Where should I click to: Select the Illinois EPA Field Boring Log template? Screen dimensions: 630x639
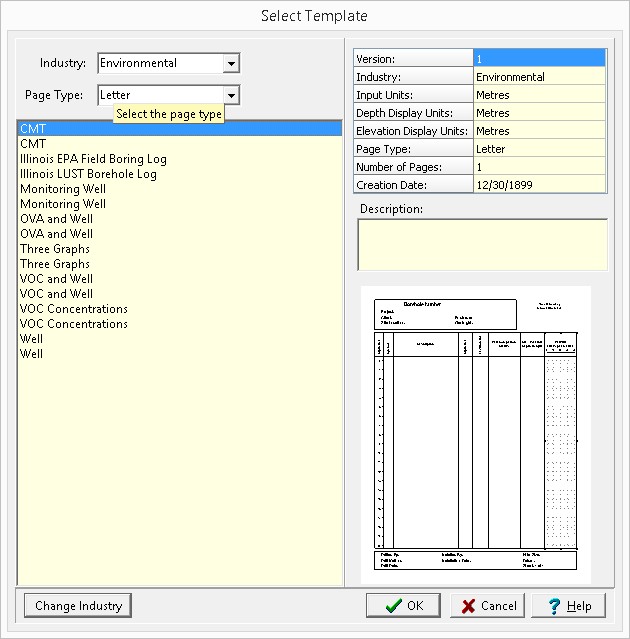tap(93, 159)
